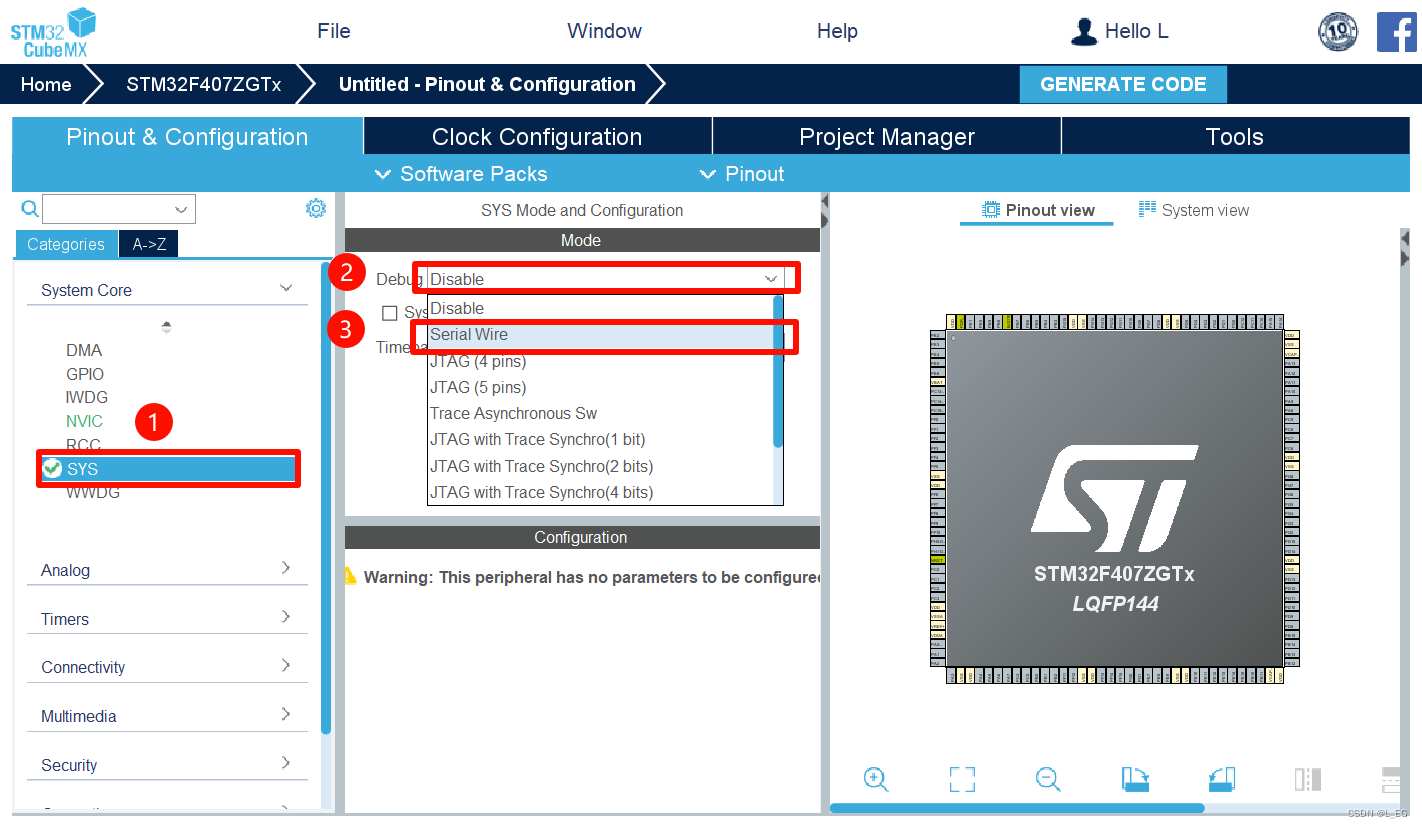1422x828 pixels.
Task: Switch to System view
Action: click(x=1194, y=210)
